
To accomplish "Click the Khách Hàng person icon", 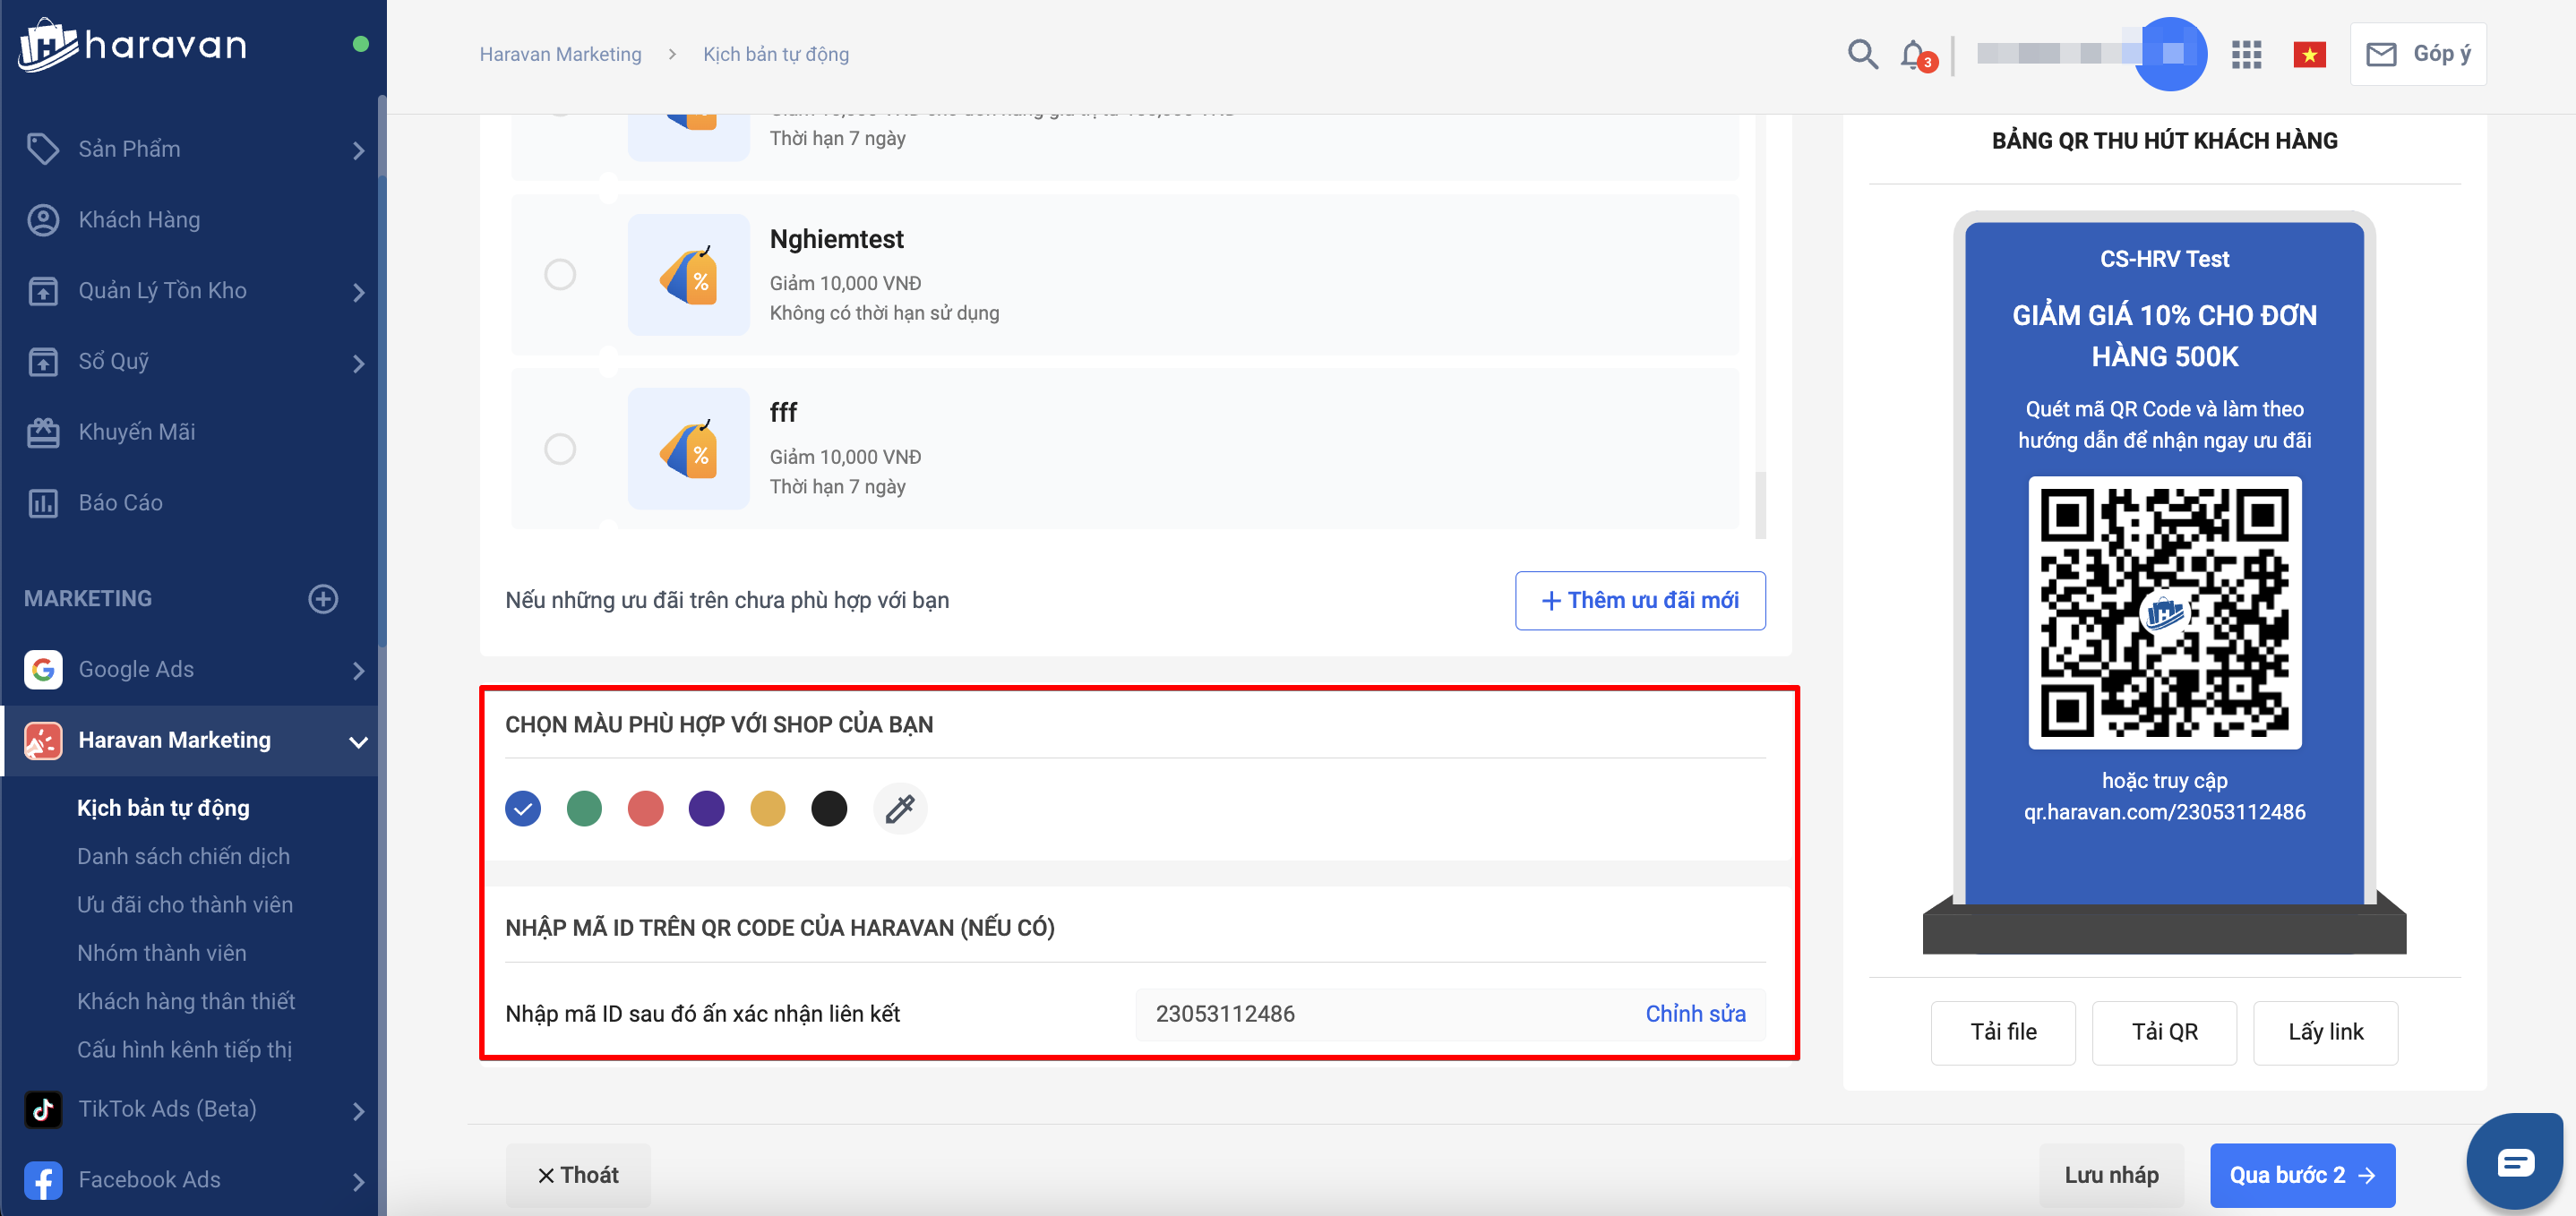I will click(43, 220).
